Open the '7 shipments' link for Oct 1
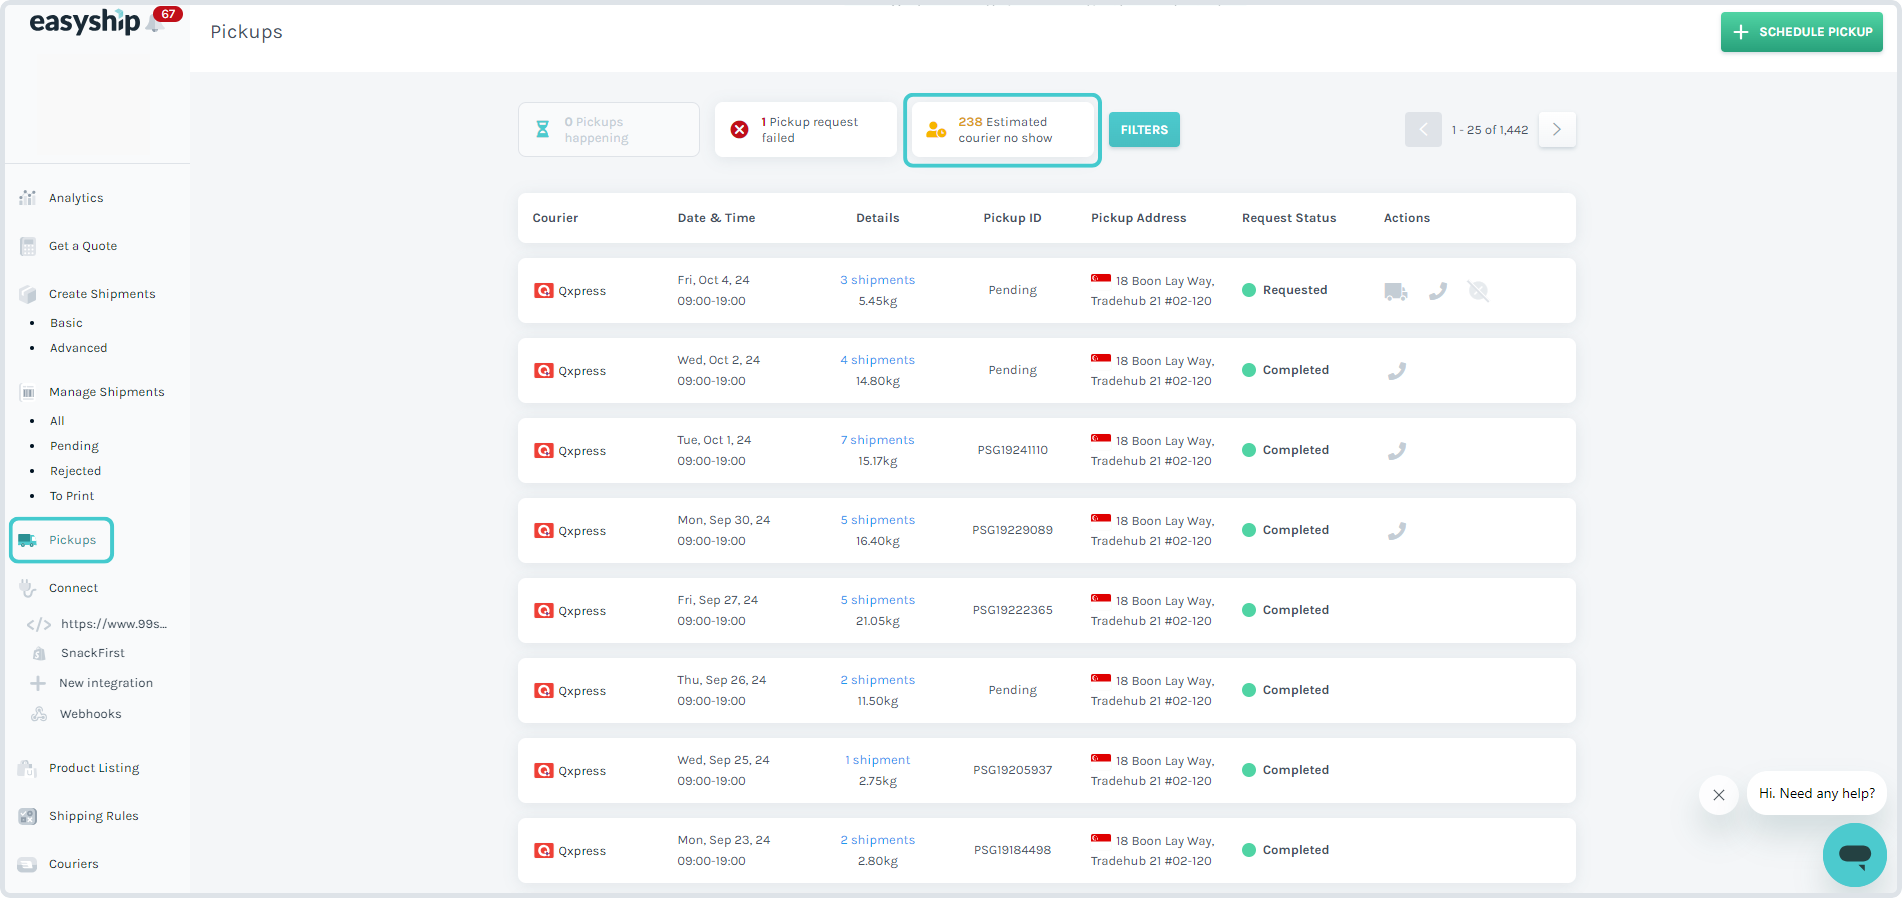The width and height of the screenshot is (1902, 898). pyautogui.click(x=877, y=440)
